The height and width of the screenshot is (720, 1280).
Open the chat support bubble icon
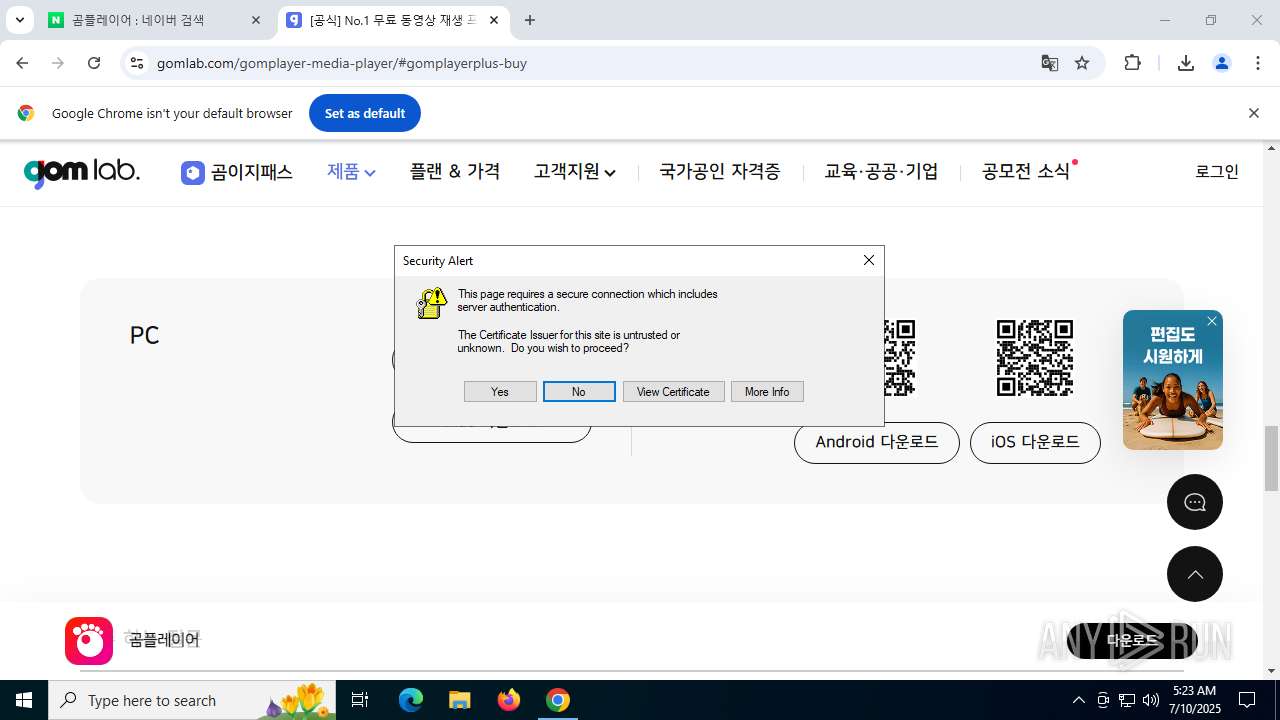(x=1195, y=502)
